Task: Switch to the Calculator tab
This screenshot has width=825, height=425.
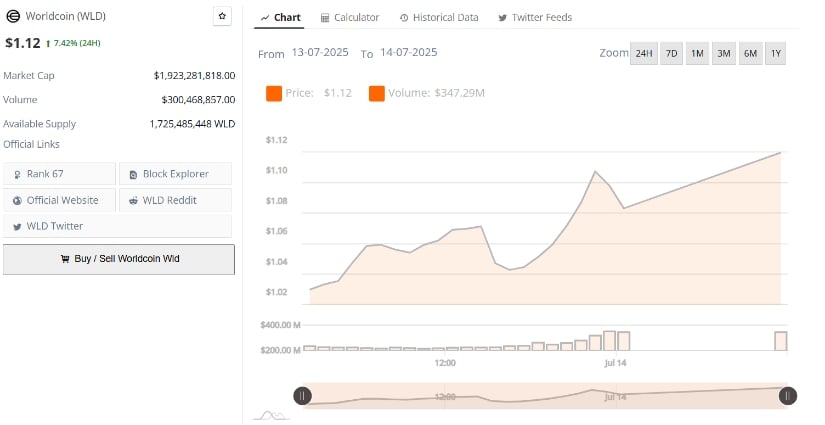Action: 350,17
